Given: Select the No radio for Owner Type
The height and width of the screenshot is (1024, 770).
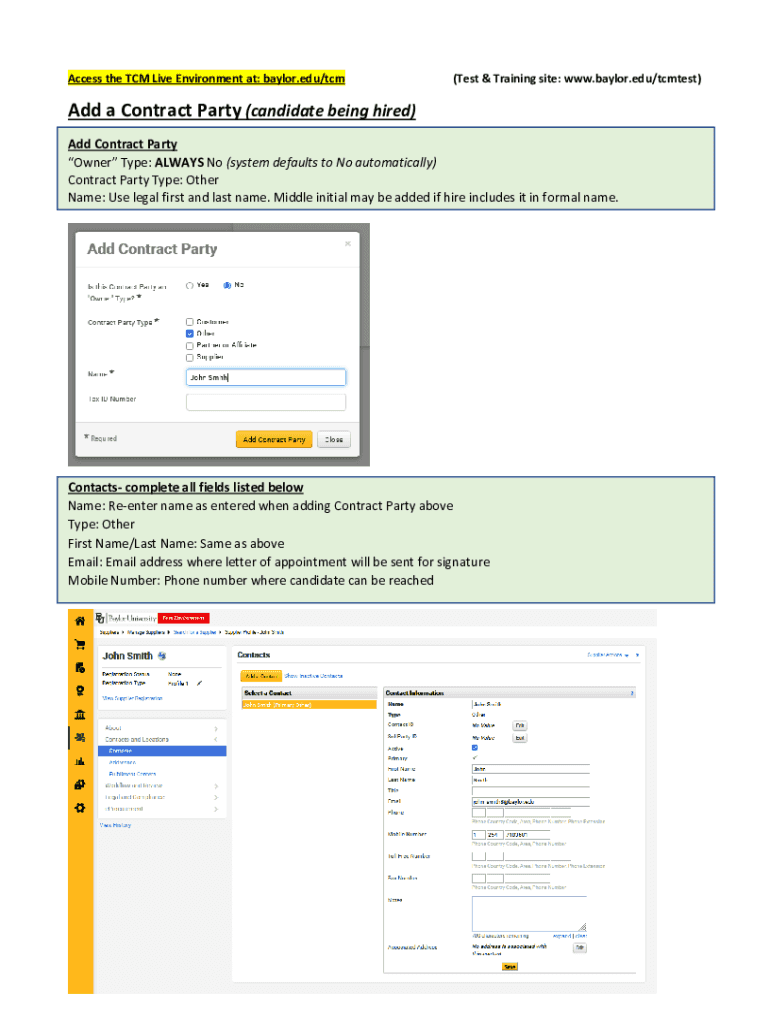Looking at the screenshot, I should pyautogui.click(x=227, y=285).
